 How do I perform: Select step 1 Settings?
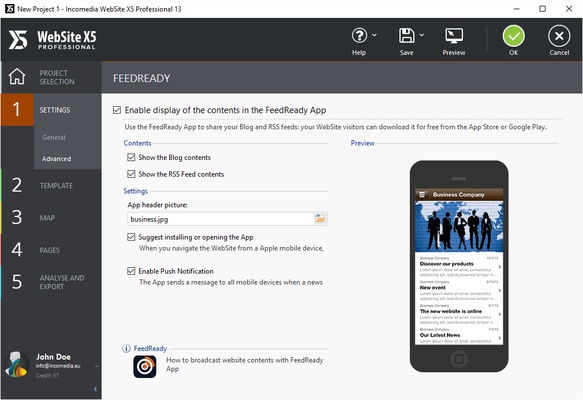click(51, 110)
